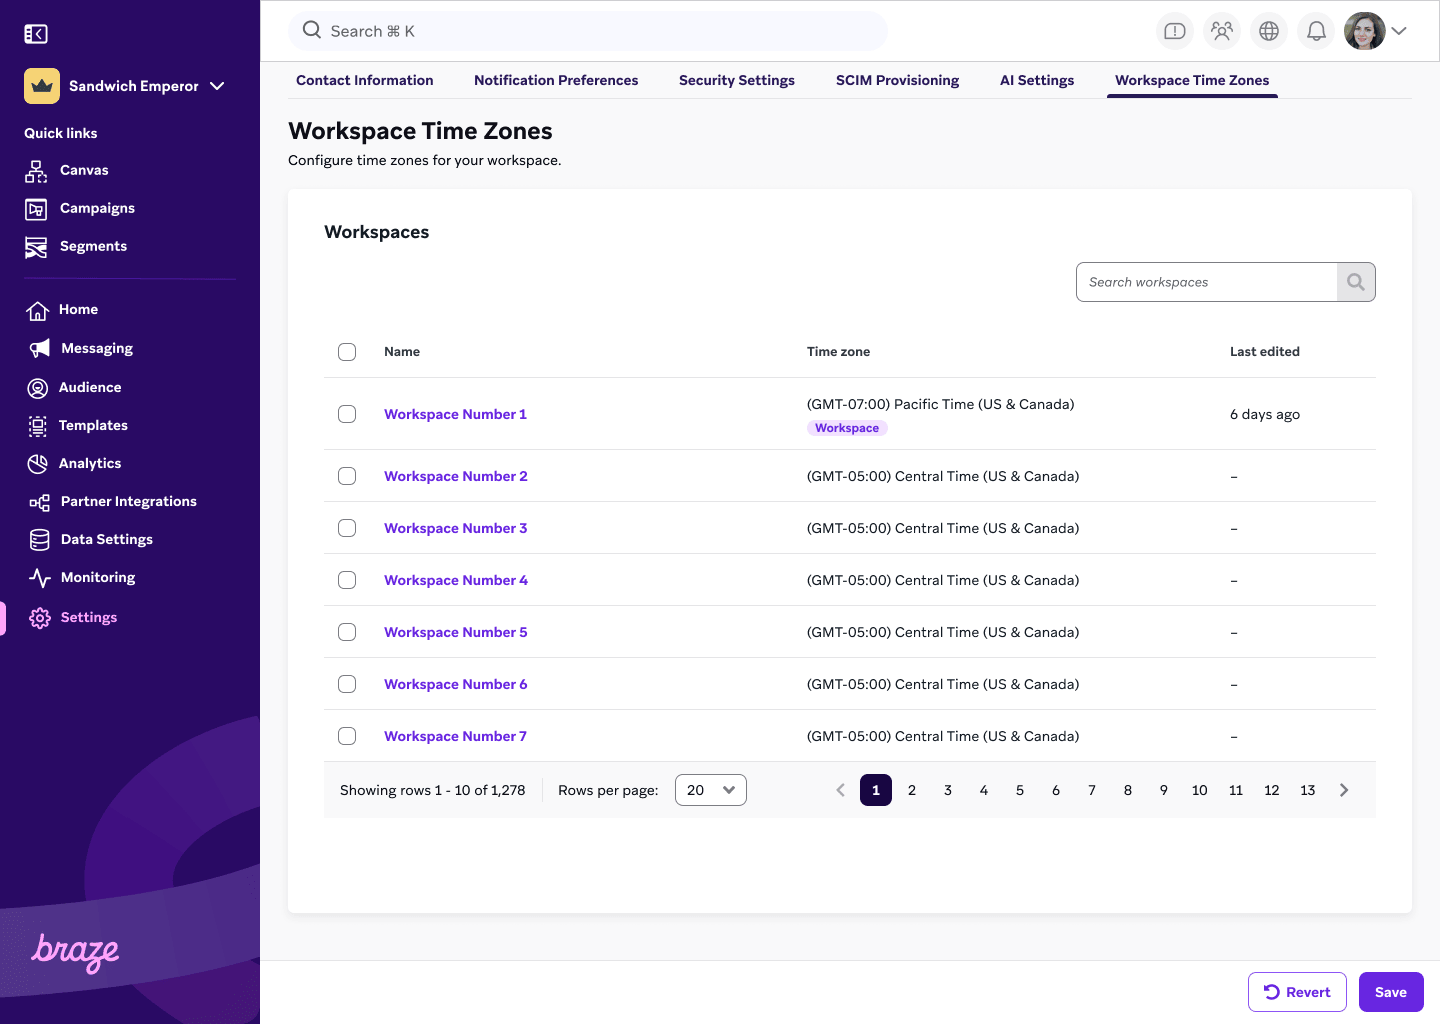Open the community people icon in header
The height and width of the screenshot is (1024, 1440).
pos(1221,31)
